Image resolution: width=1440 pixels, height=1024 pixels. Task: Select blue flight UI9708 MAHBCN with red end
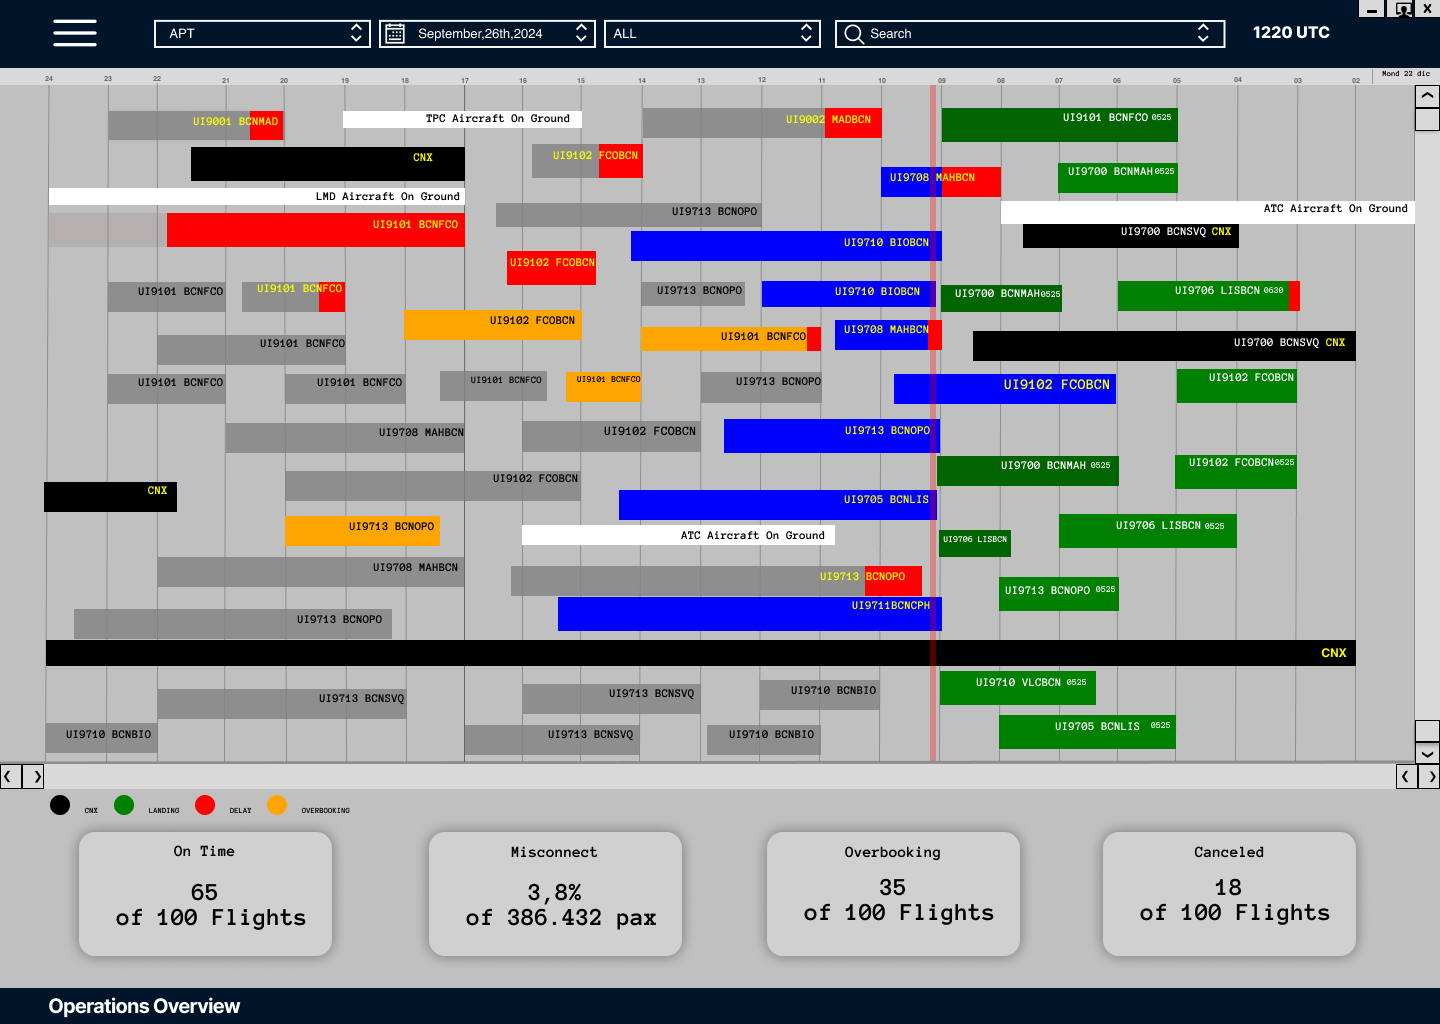940,182
